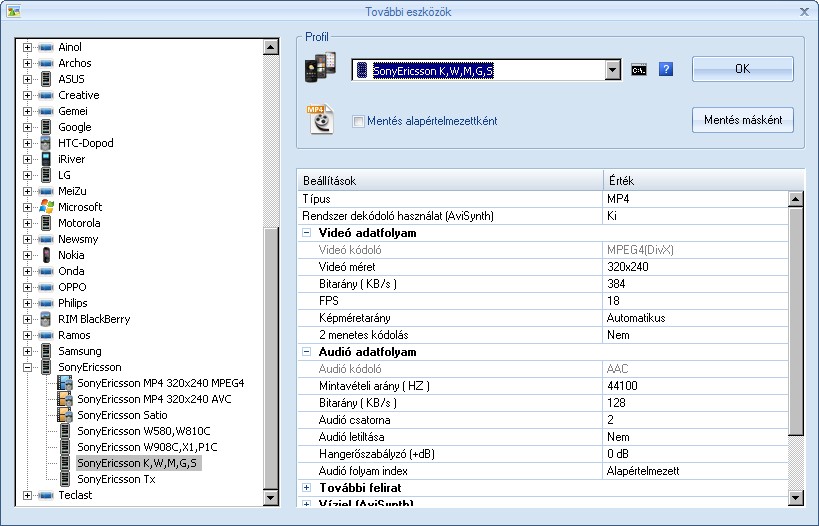Click icon of SonyEricsson Tx profile
This screenshot has width=819, height=526.
tap(65, 479)
